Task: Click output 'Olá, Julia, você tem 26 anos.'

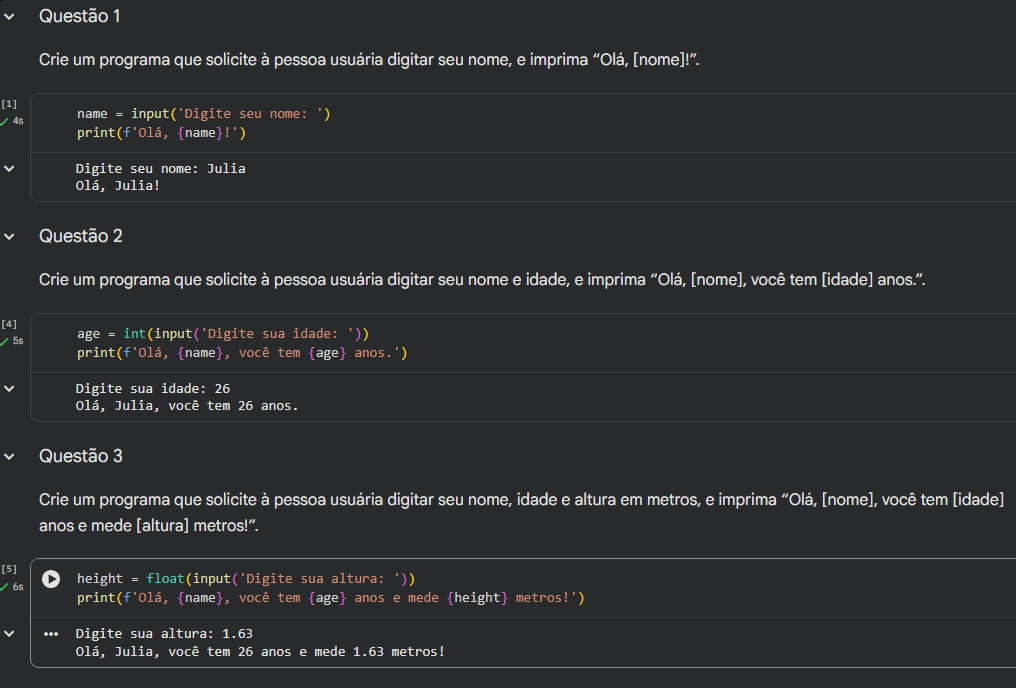Action: pos(187,406)
